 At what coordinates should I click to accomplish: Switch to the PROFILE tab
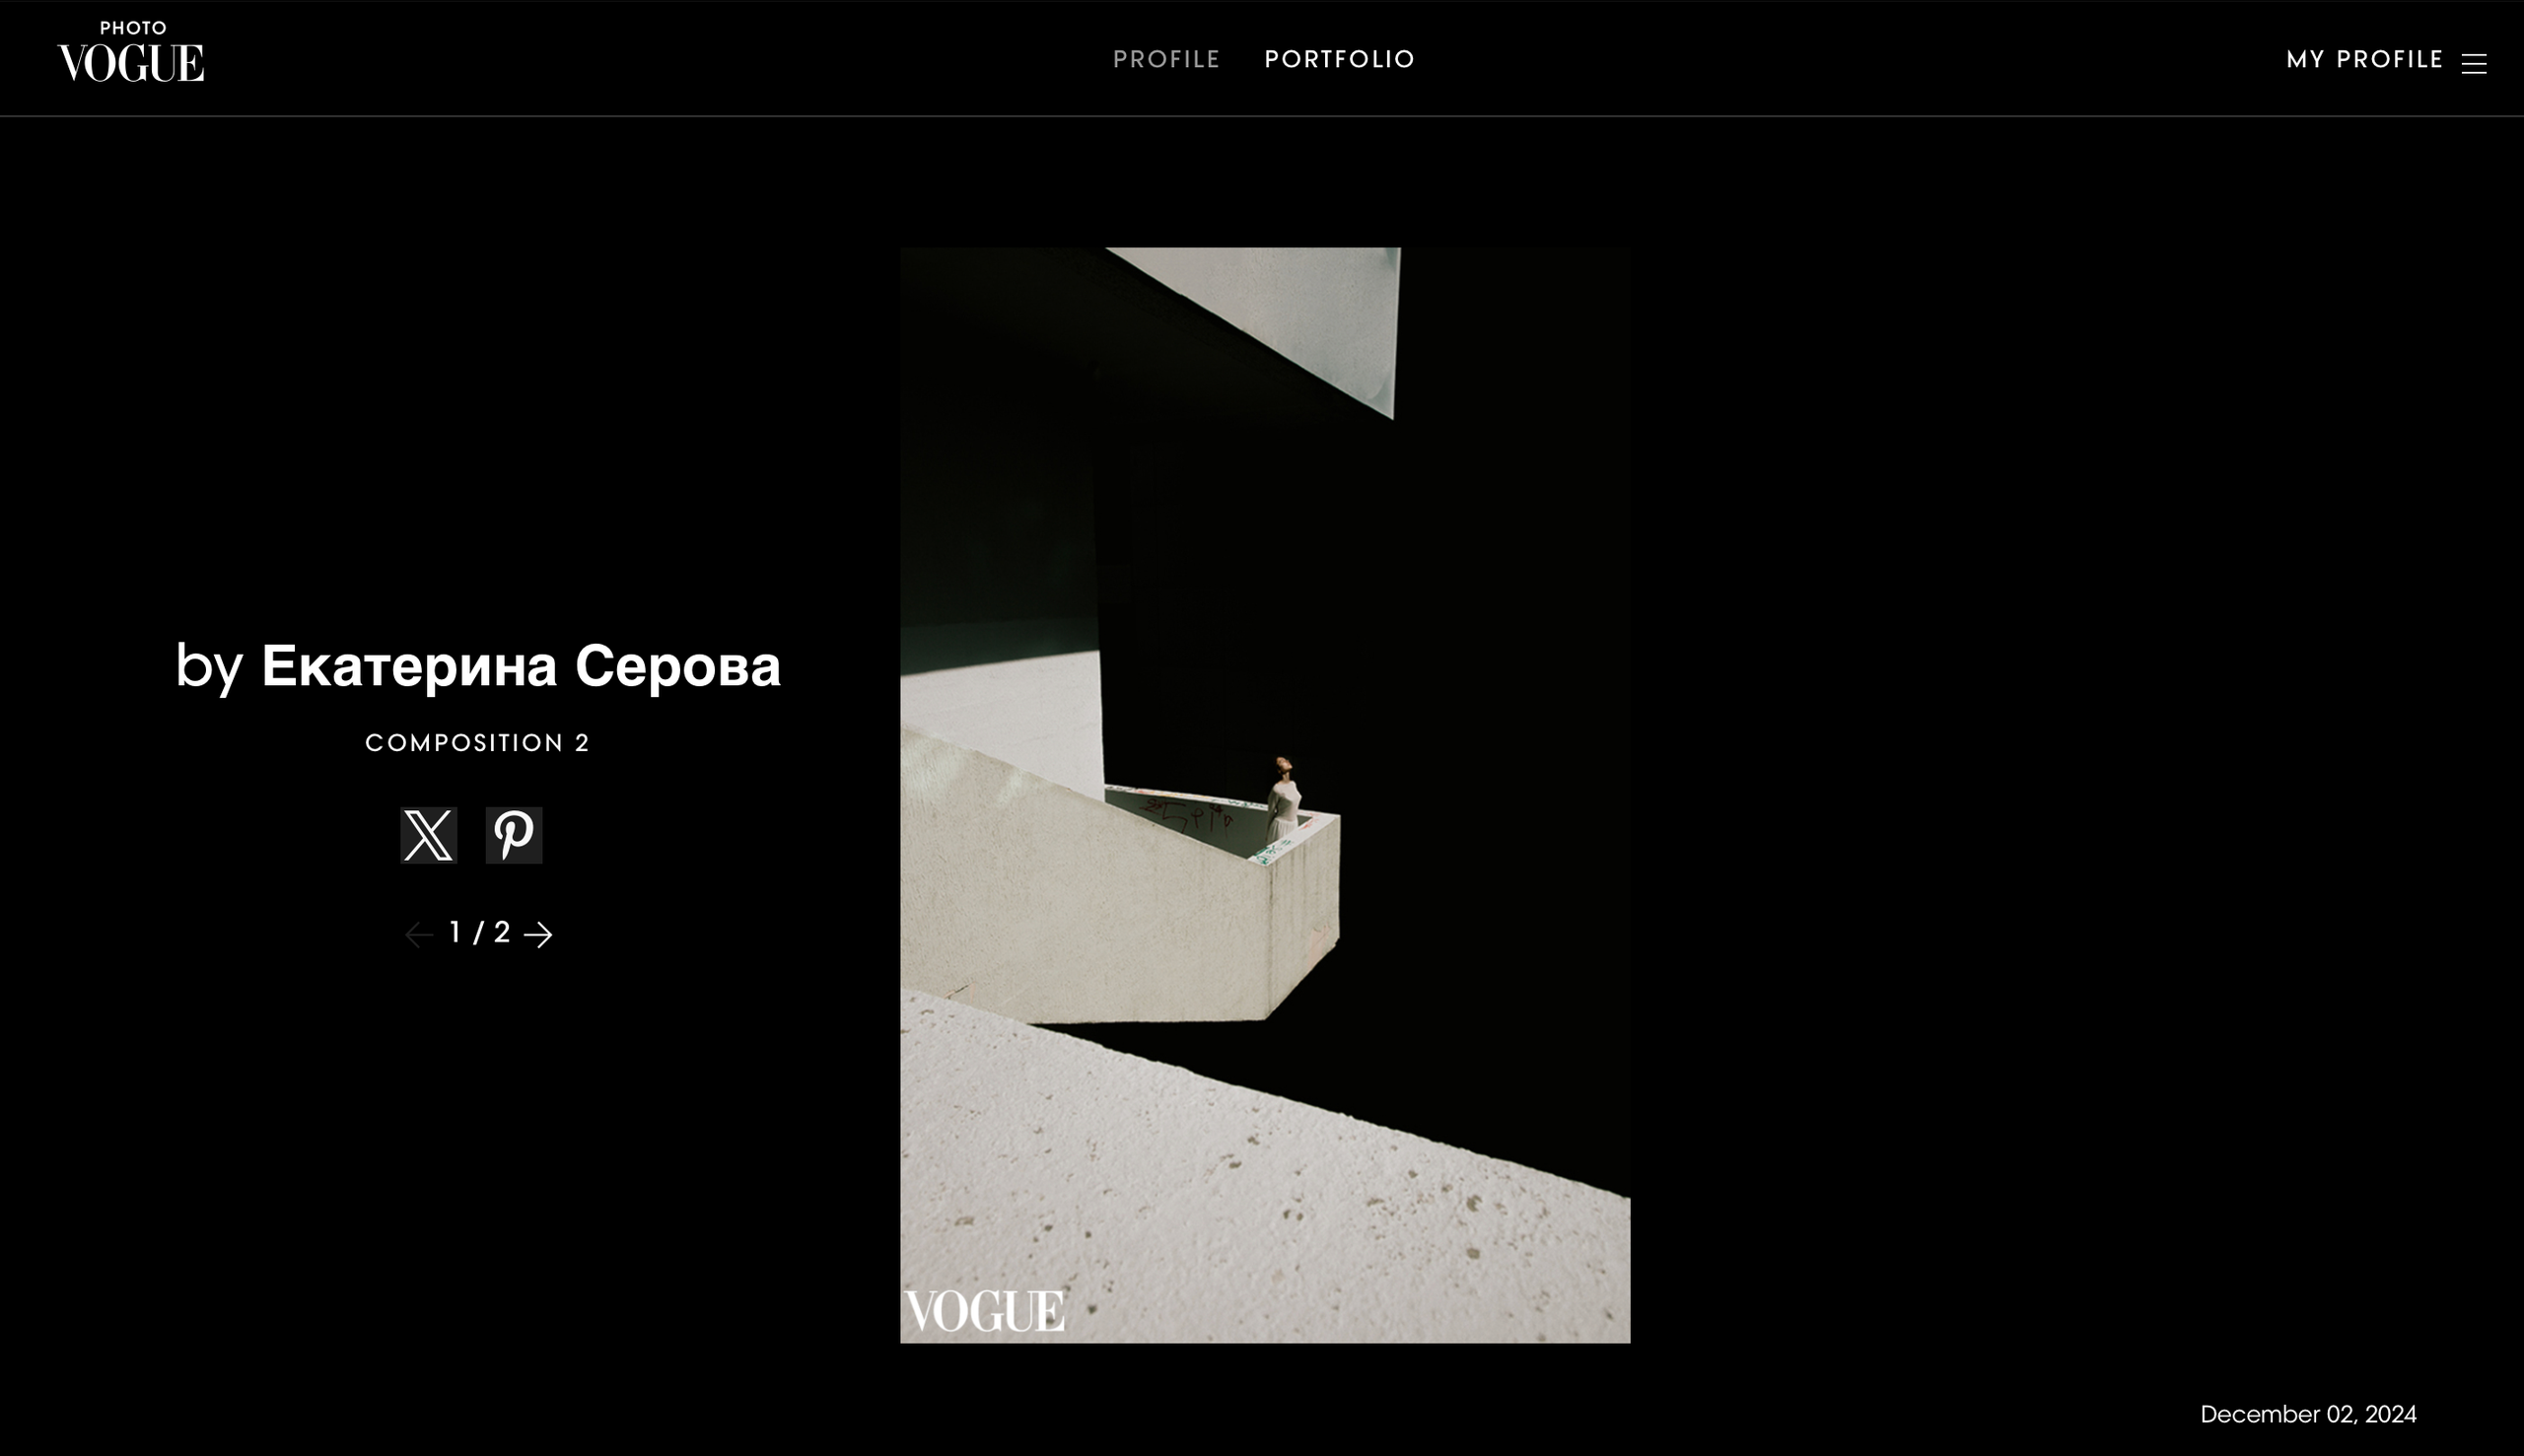point(1166,59)
